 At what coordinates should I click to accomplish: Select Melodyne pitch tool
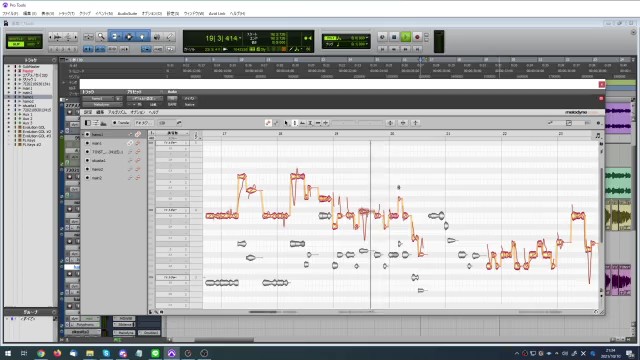294,123
